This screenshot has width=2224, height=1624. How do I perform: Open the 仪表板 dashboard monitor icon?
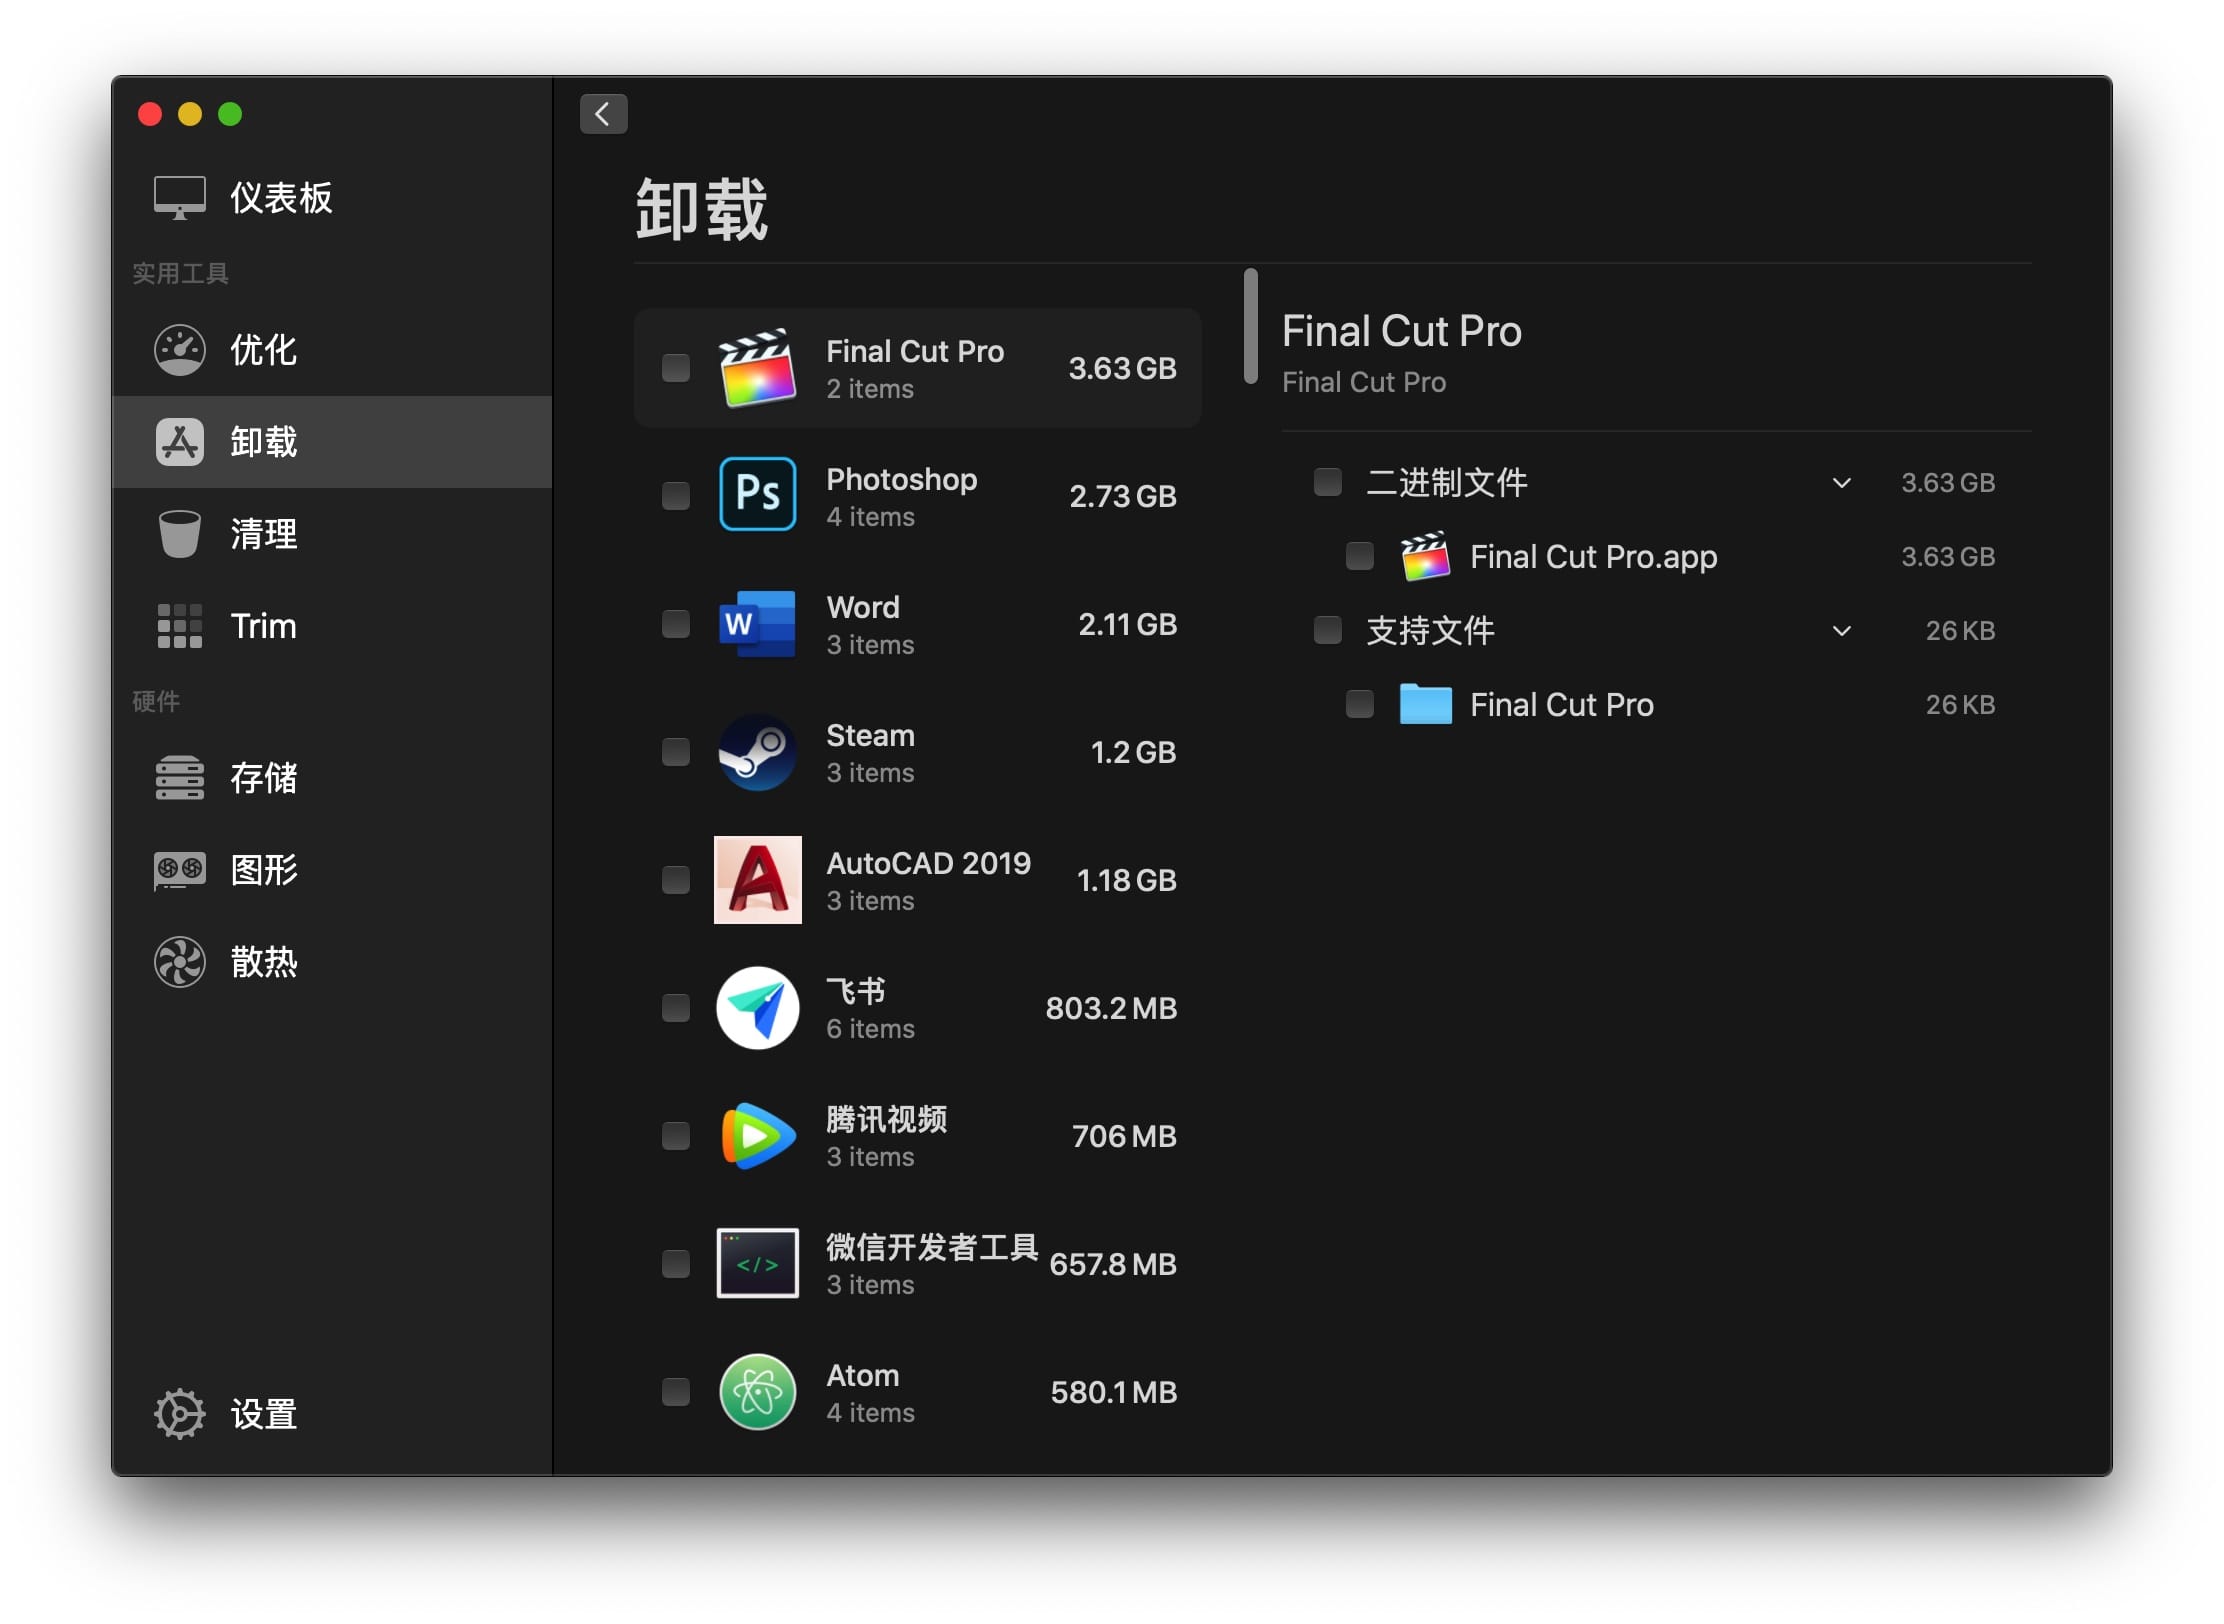tap(180, 197)
